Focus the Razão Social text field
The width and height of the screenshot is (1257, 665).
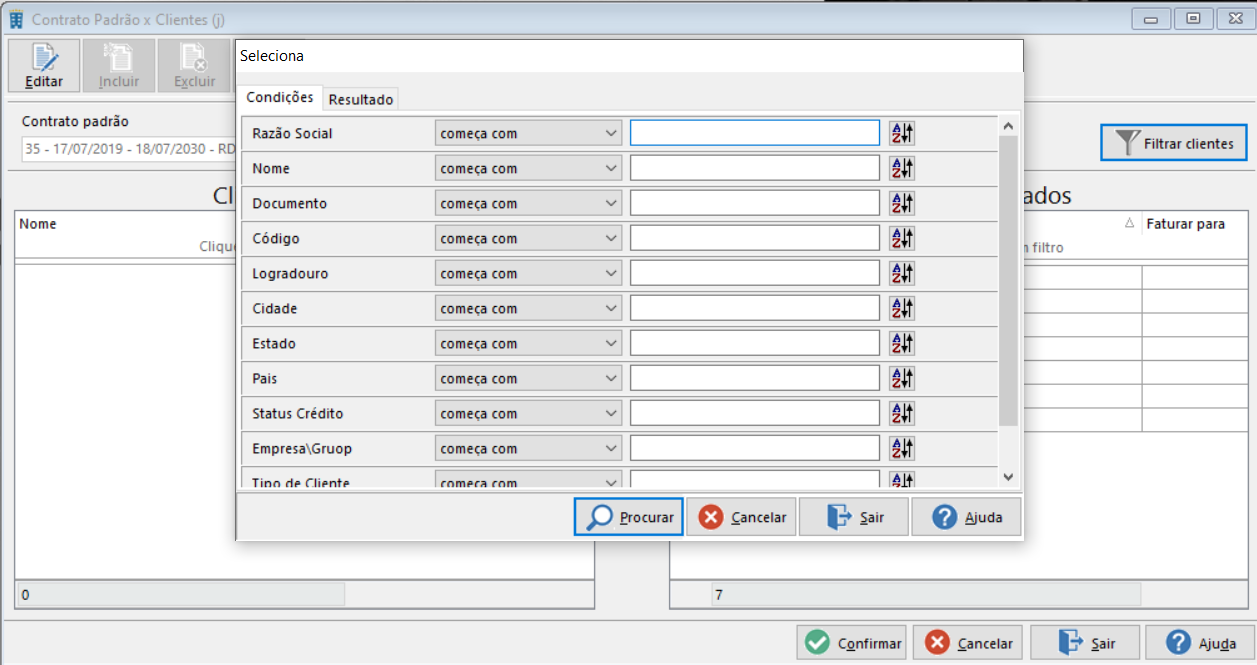(x=755, y=133)
